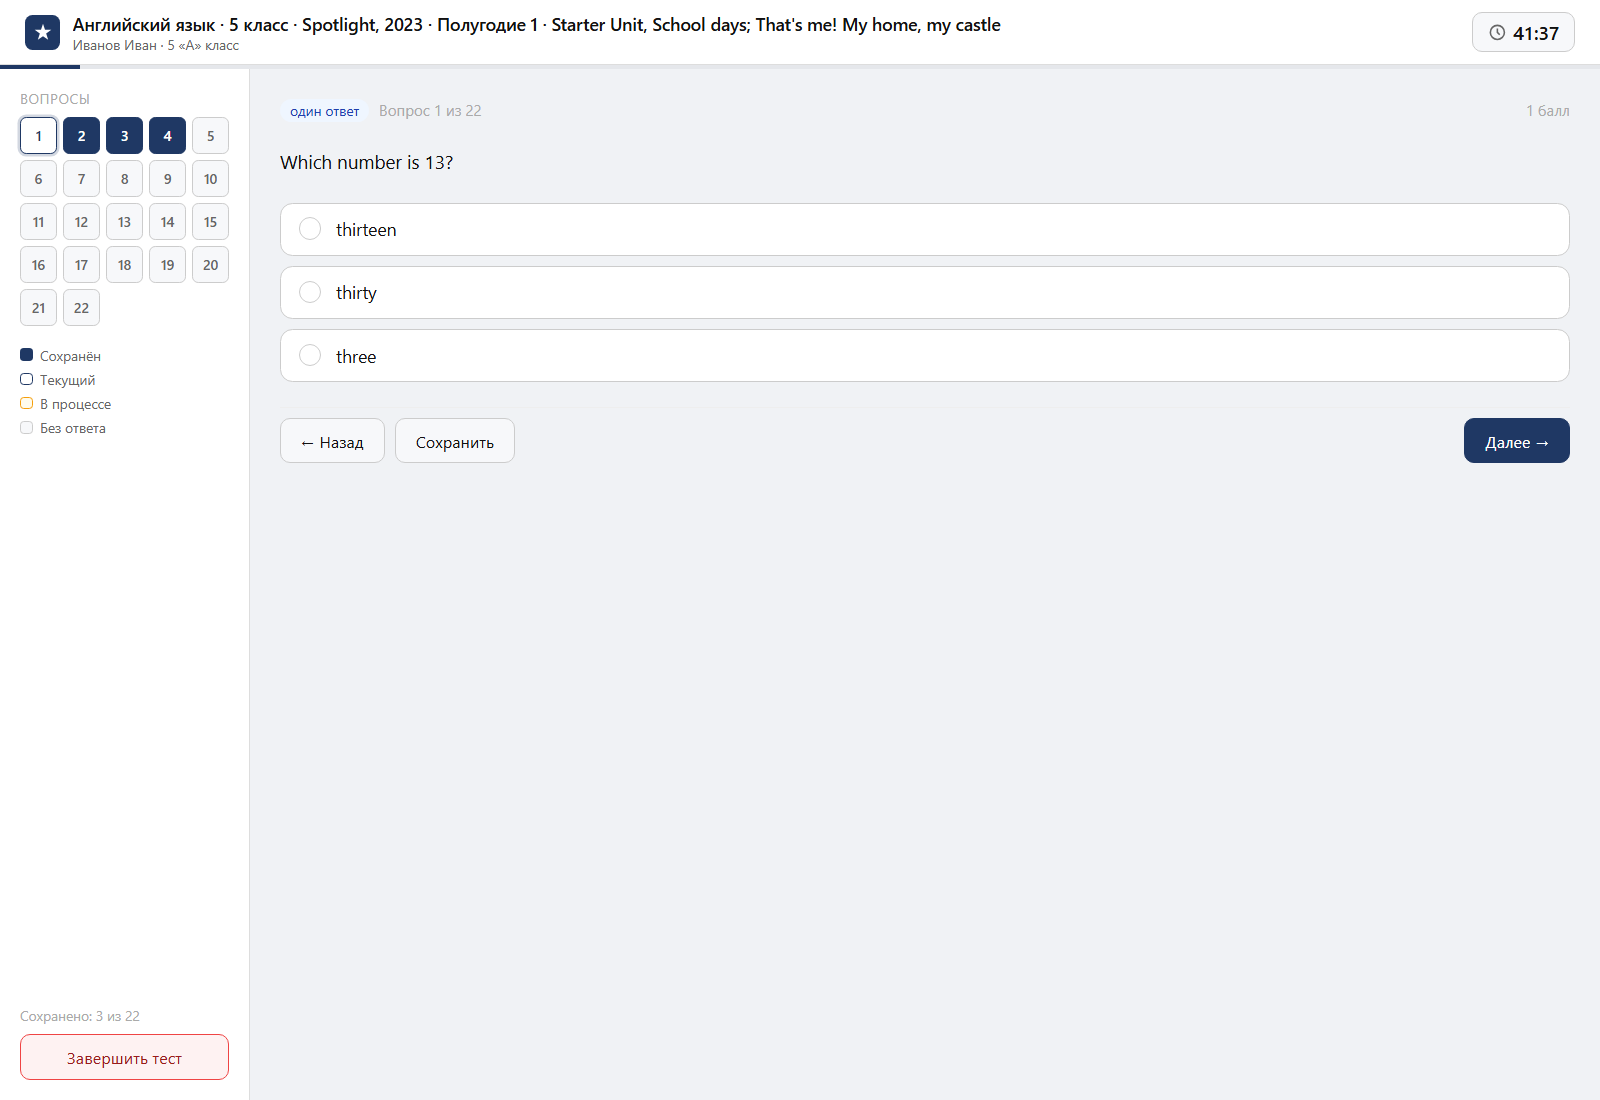Screen dimensions: 1600x1100
Task: Click Далее to go next
Action: 1516,441
